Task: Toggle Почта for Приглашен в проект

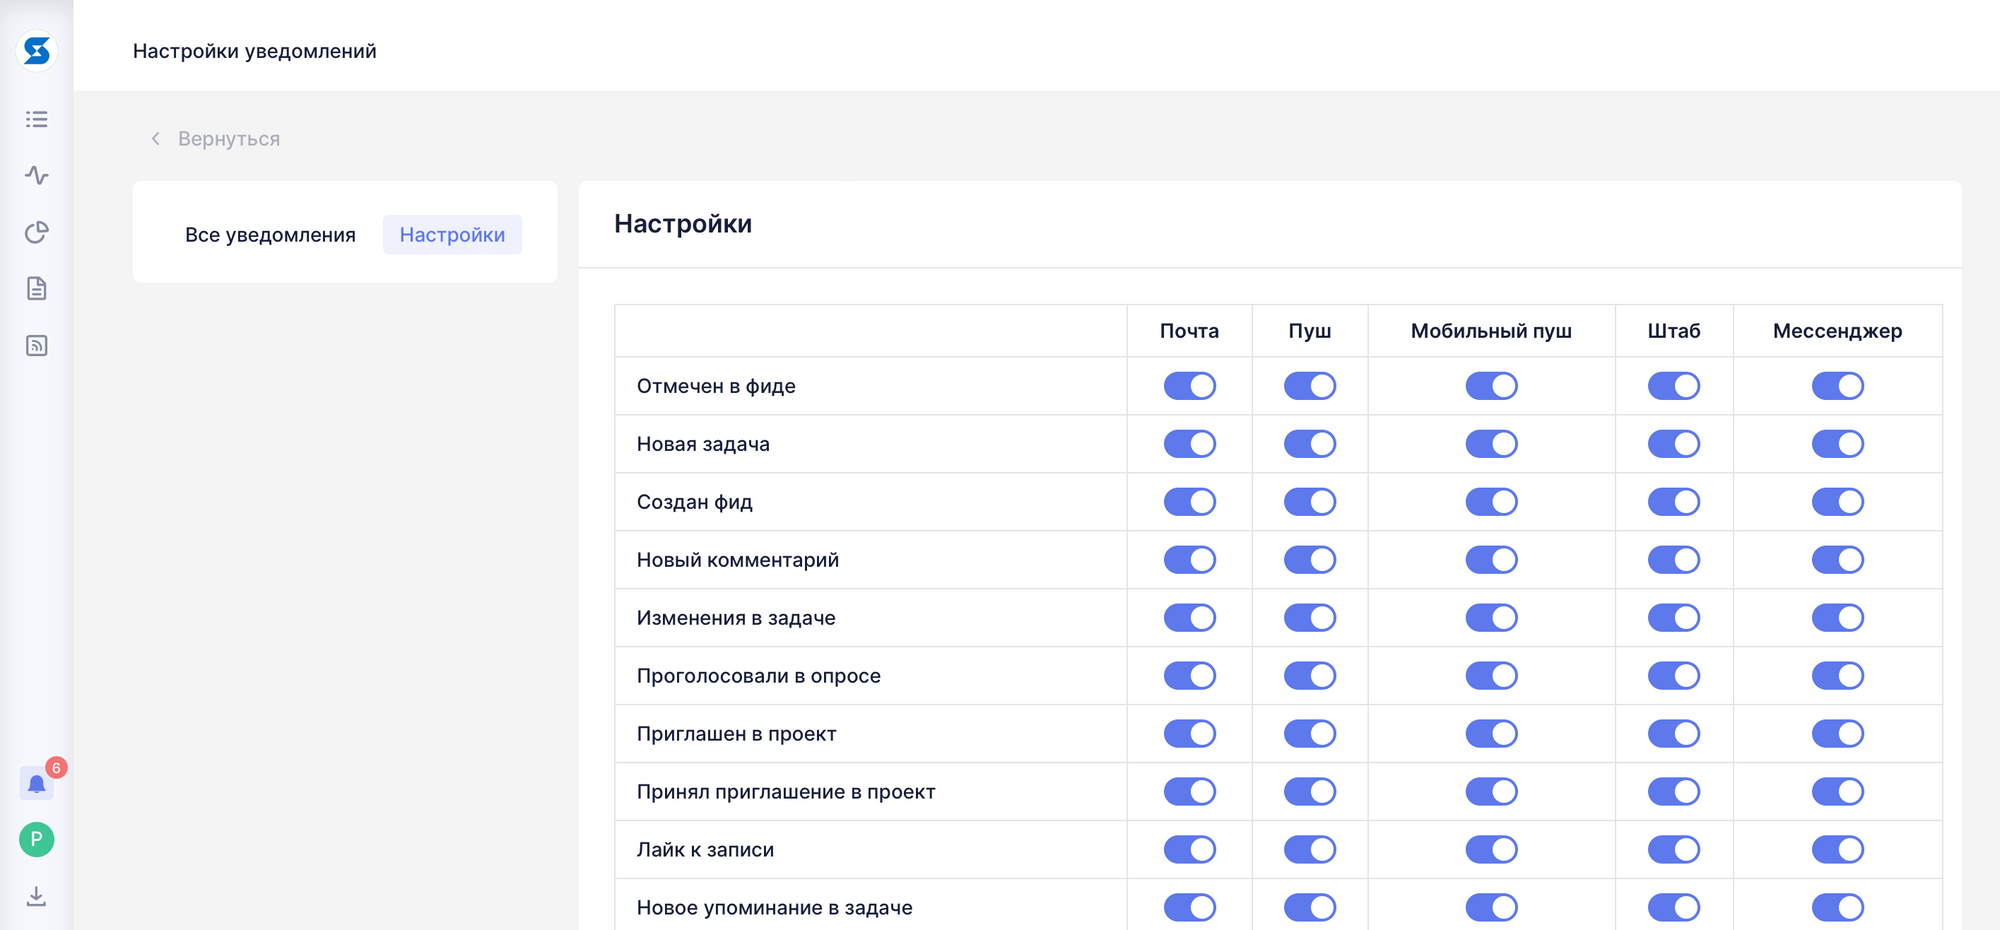Action: pos(1190,734)
